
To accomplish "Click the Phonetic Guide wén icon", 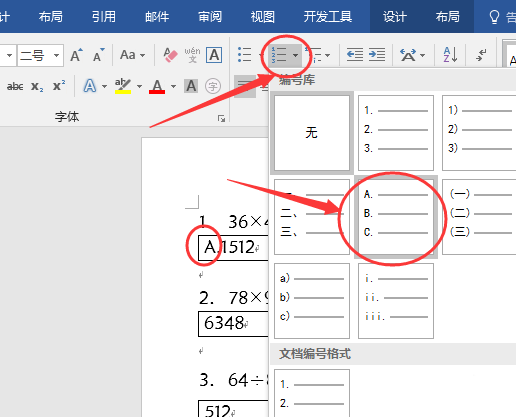I will pyautogui.click(x=192, y=55).
